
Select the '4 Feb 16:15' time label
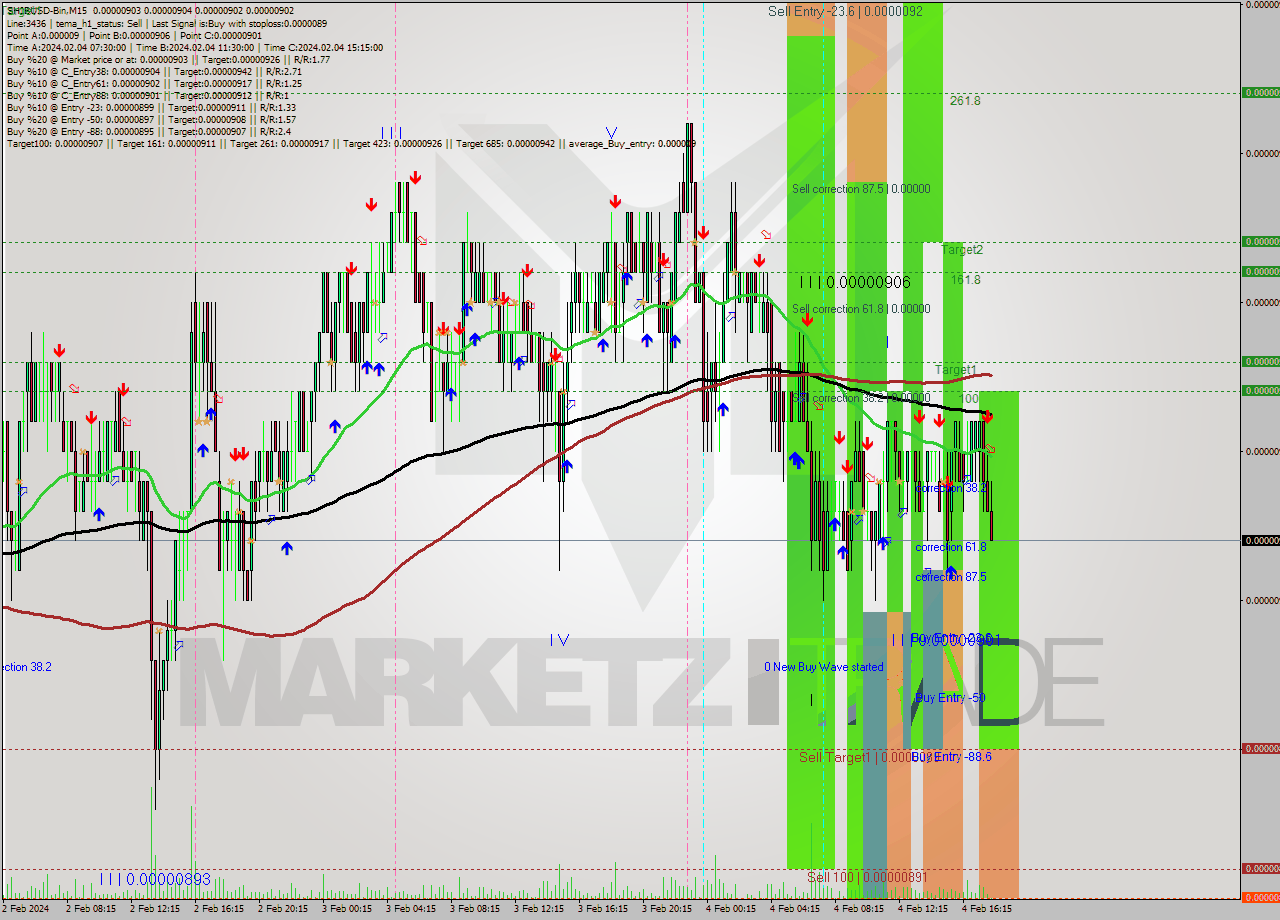coord(987,909)
